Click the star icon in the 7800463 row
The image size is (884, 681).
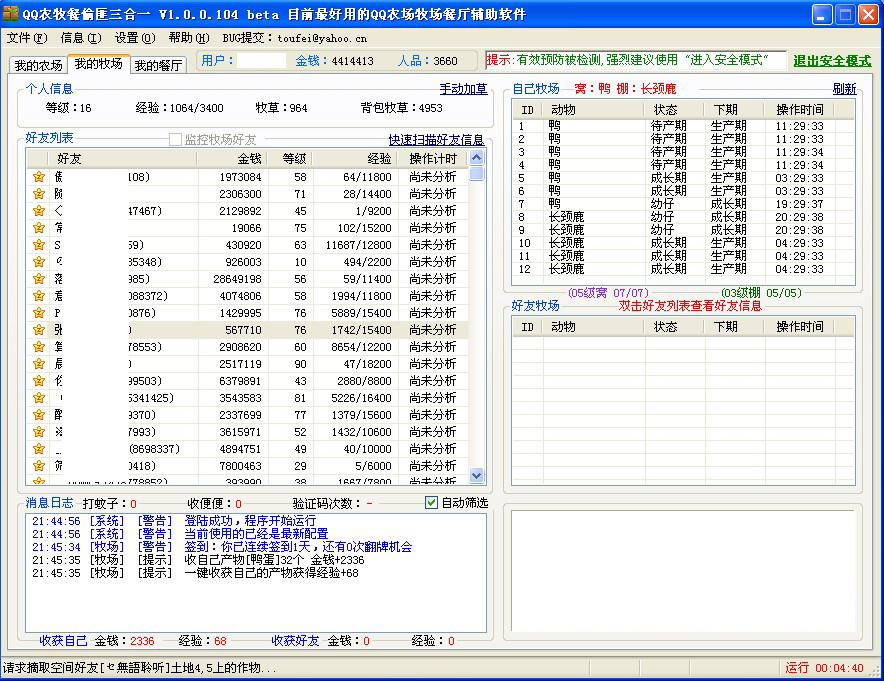tap(39, 466)
